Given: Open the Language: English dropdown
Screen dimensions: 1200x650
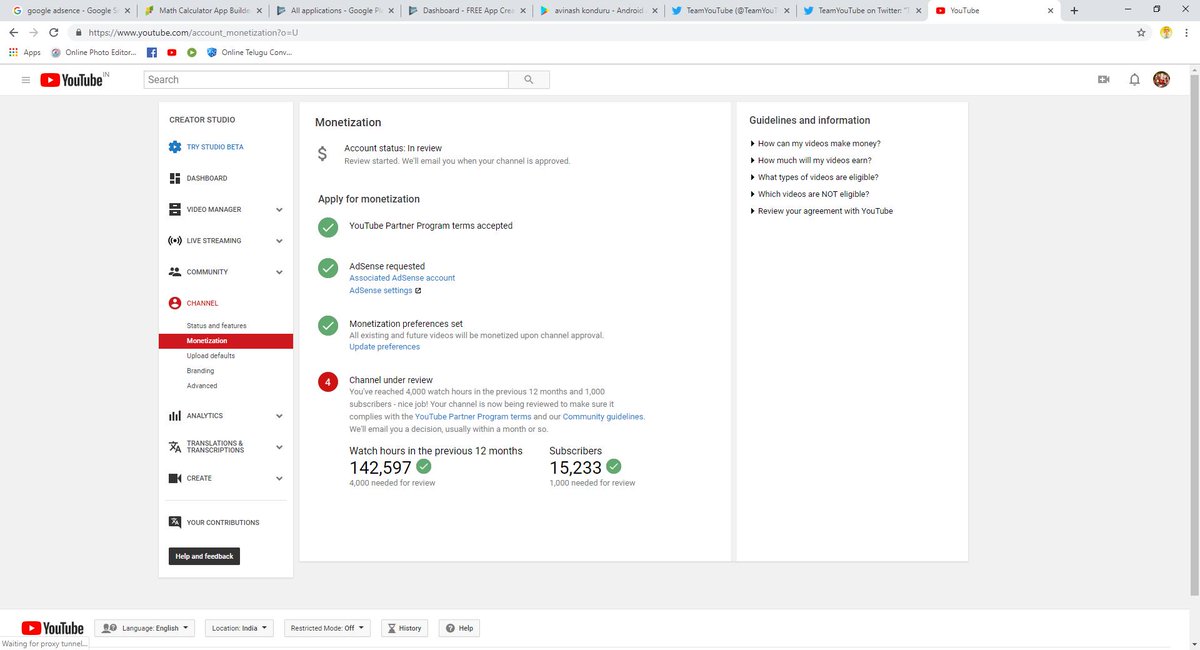Looking at the screenshot, I should [145, 628].
